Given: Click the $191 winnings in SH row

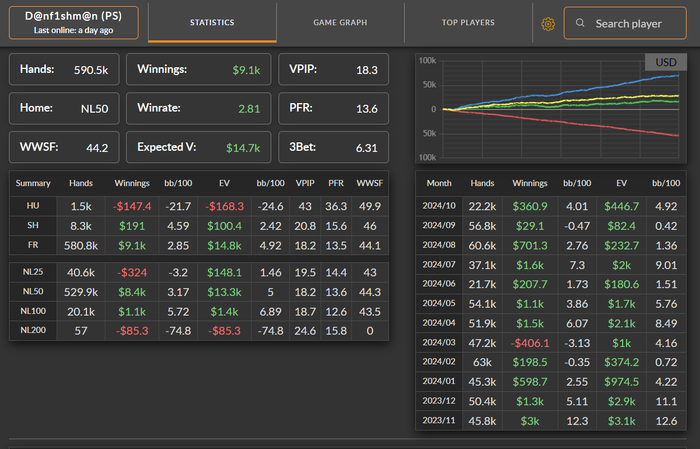Looking at the screenshot, I should 132,226.
